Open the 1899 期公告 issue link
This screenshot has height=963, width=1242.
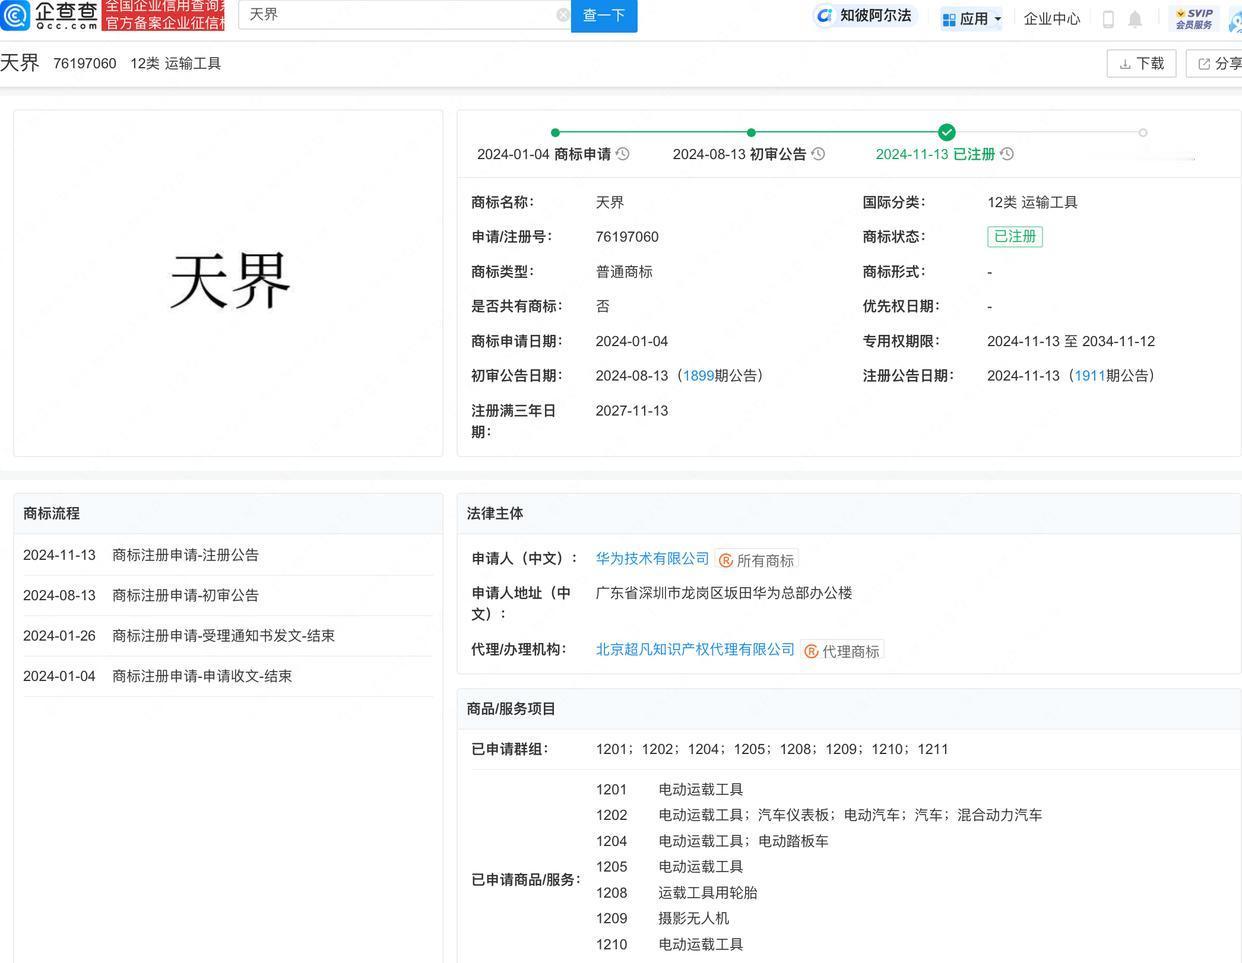(x=698, y=376)
